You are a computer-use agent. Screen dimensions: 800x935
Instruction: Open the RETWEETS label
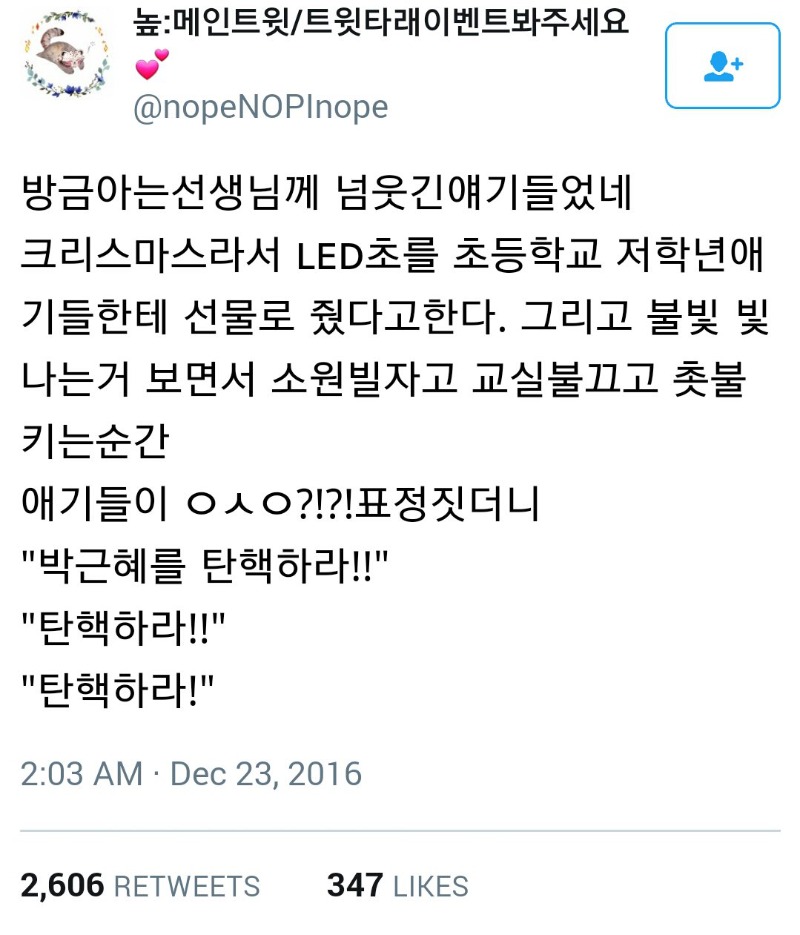coord(187,886)
